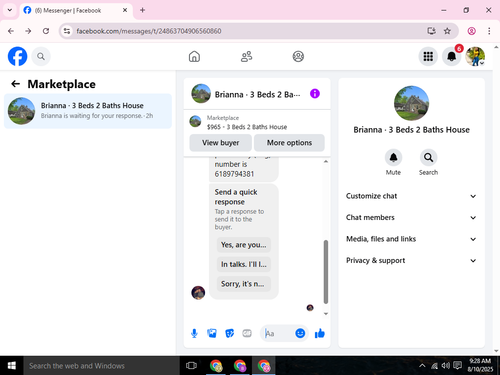Show hidden system tray icons chevron
This screenshot has width=500, height=375.
coord(422,366)
